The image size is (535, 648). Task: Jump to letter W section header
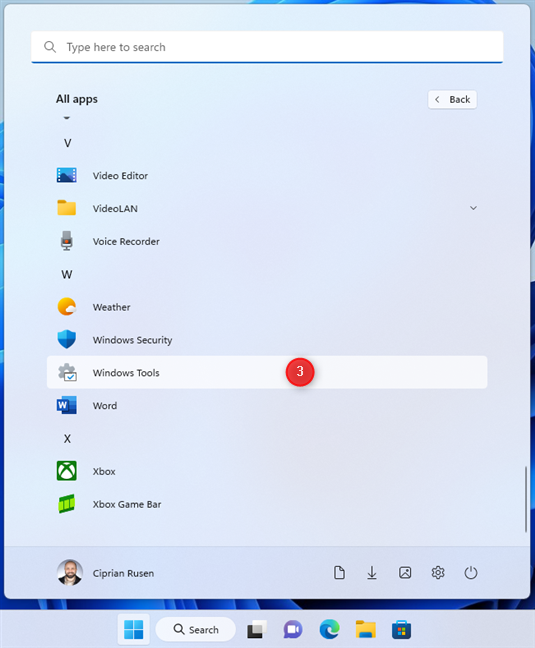pyautogui.click(x=67, y=274)
